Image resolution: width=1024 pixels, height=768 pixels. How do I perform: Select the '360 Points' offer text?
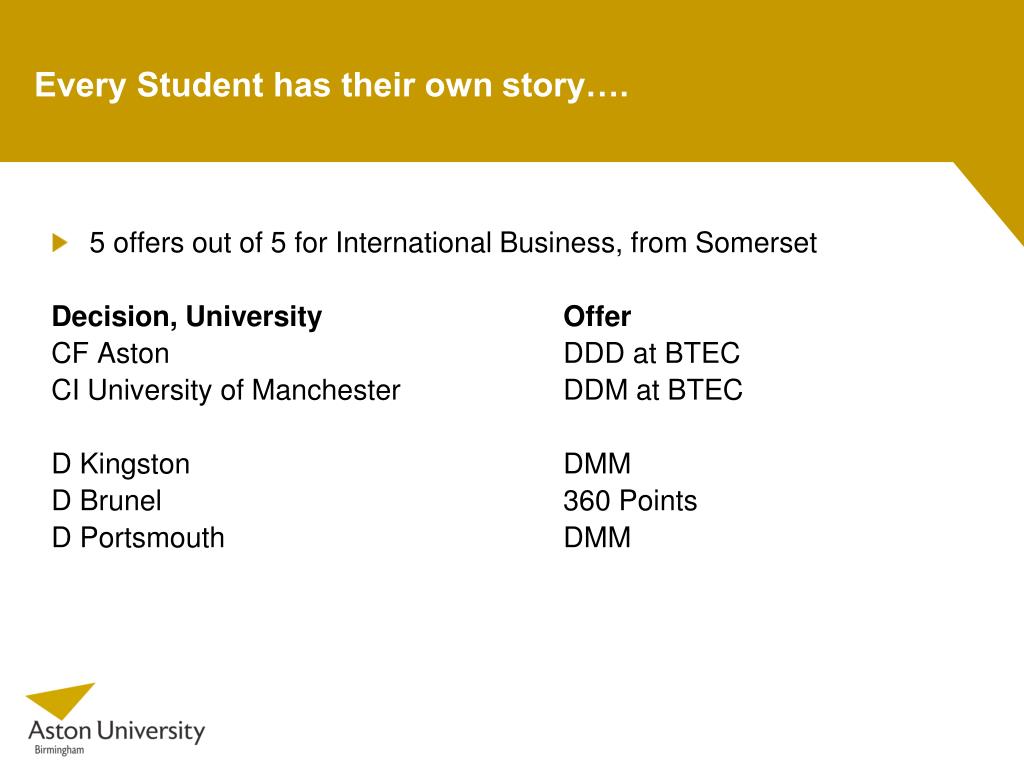(x=630, y=501)
